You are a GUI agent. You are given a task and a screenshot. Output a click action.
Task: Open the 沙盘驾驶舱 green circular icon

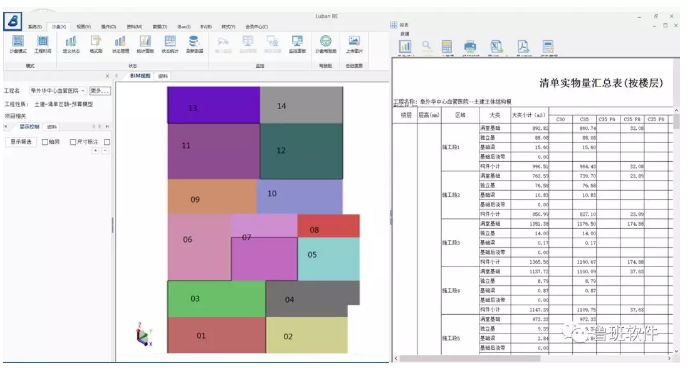[326, 42]
